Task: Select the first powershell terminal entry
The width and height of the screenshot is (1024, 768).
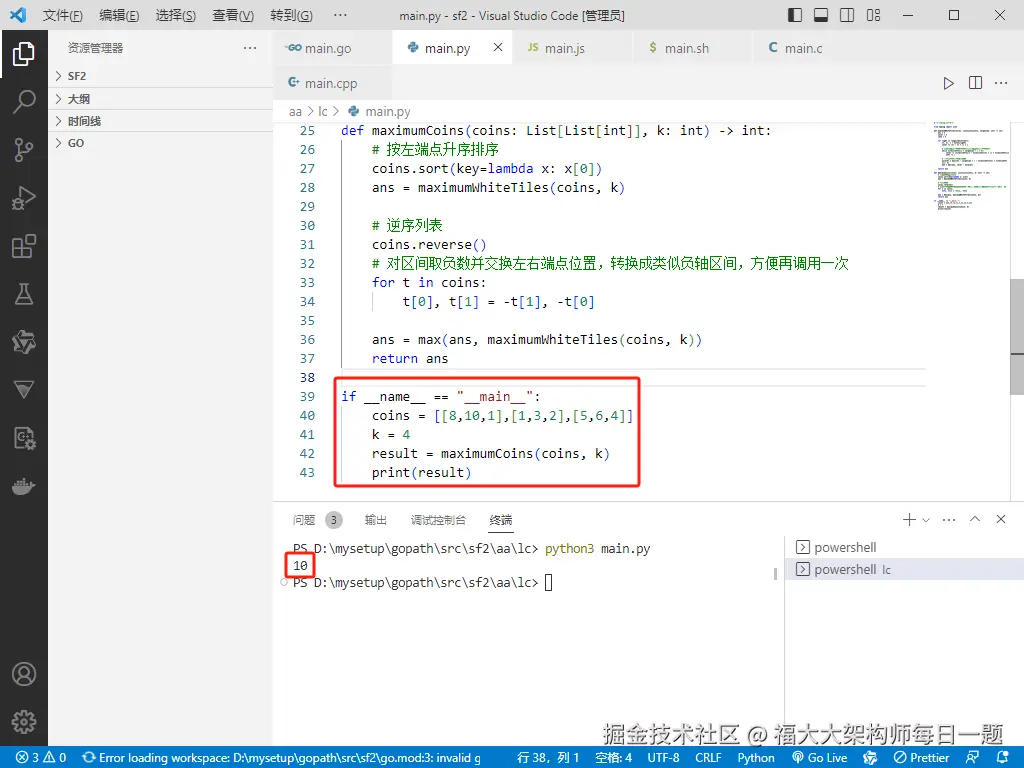Action: pyautogui.click(x=904, y=547)
